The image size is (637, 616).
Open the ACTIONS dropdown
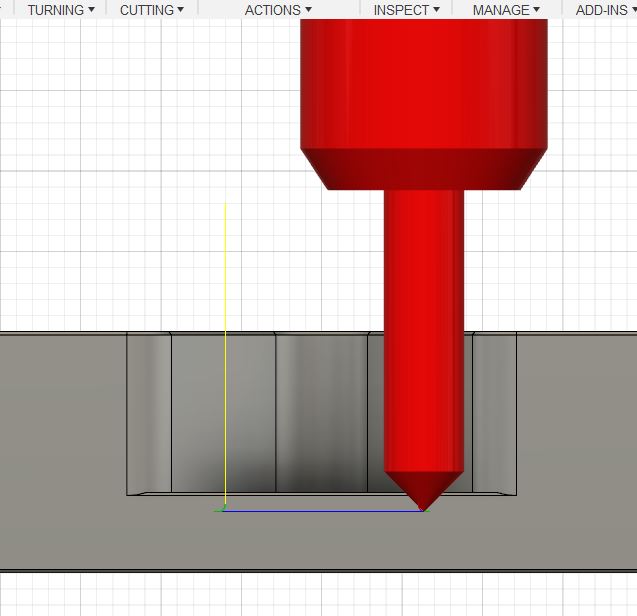(278, 10)
